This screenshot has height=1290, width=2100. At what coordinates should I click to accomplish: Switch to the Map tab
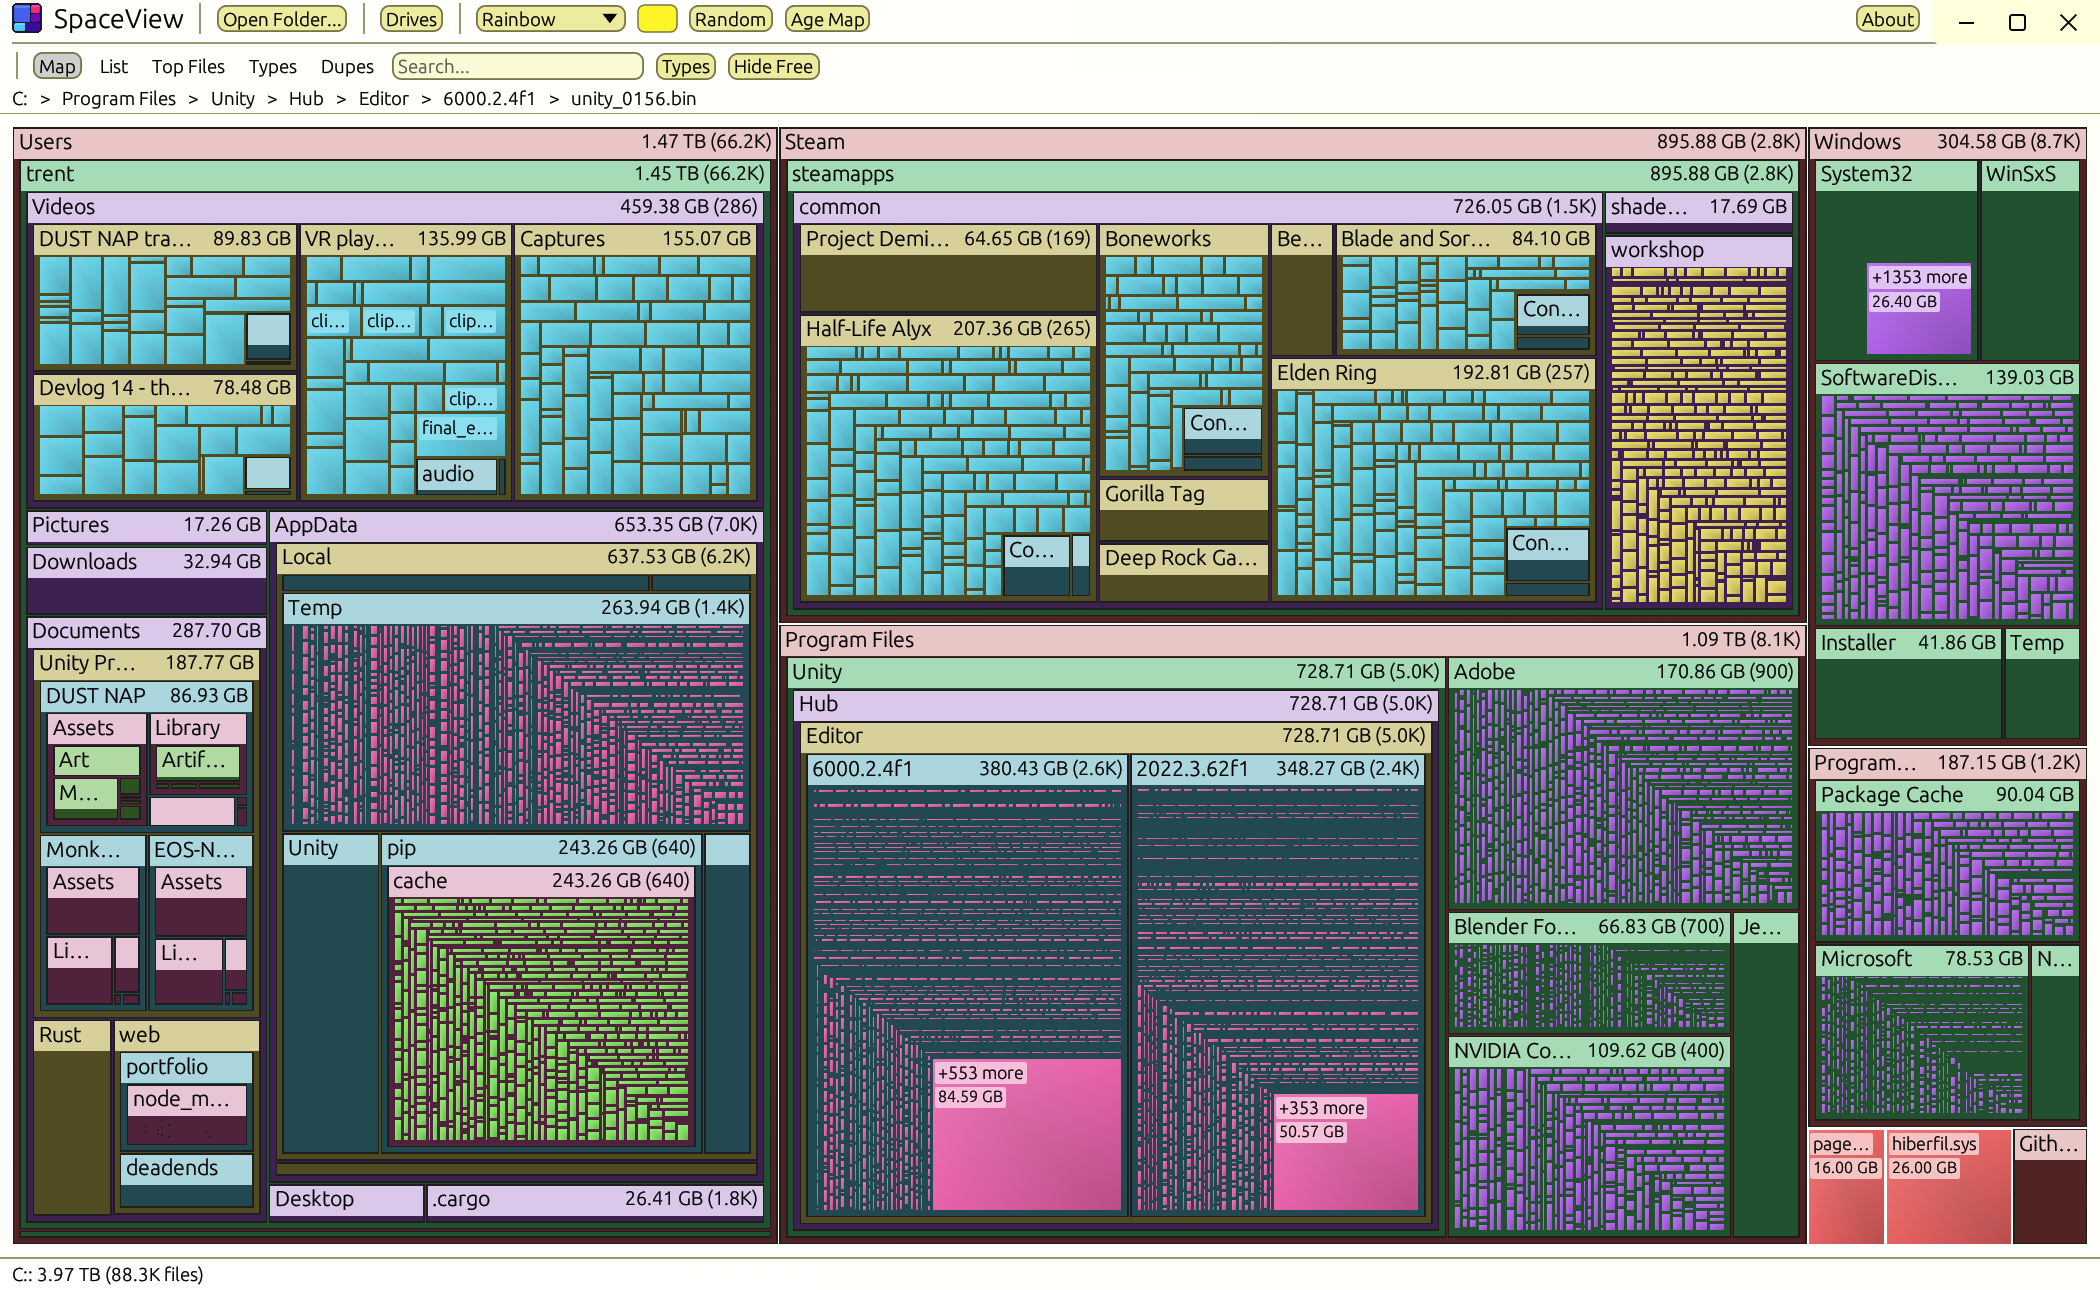pyautogui.click(x=57, y=66)
